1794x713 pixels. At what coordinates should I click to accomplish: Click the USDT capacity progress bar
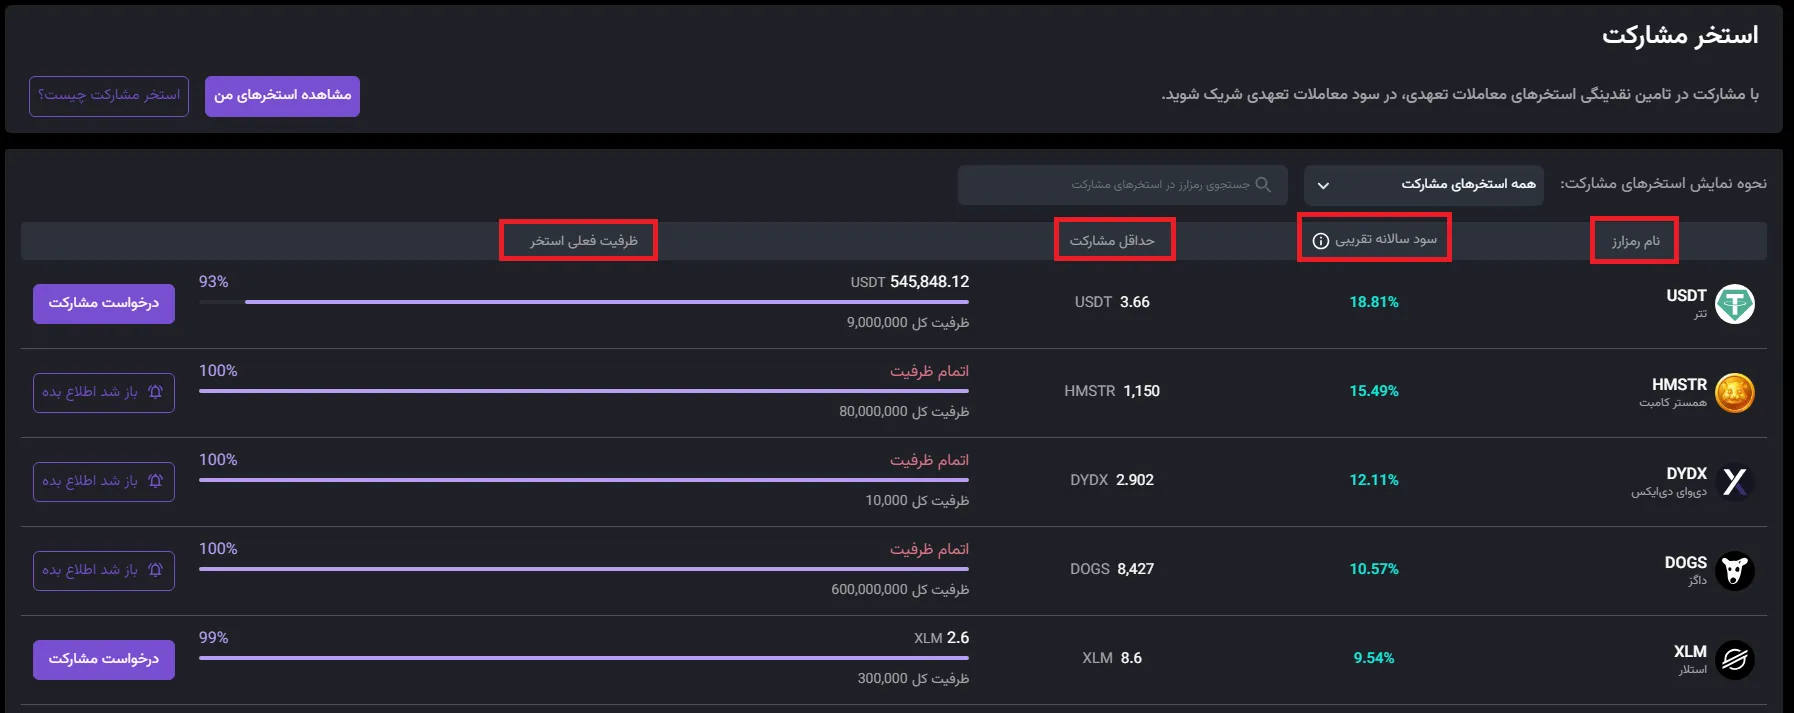point(584,302)
